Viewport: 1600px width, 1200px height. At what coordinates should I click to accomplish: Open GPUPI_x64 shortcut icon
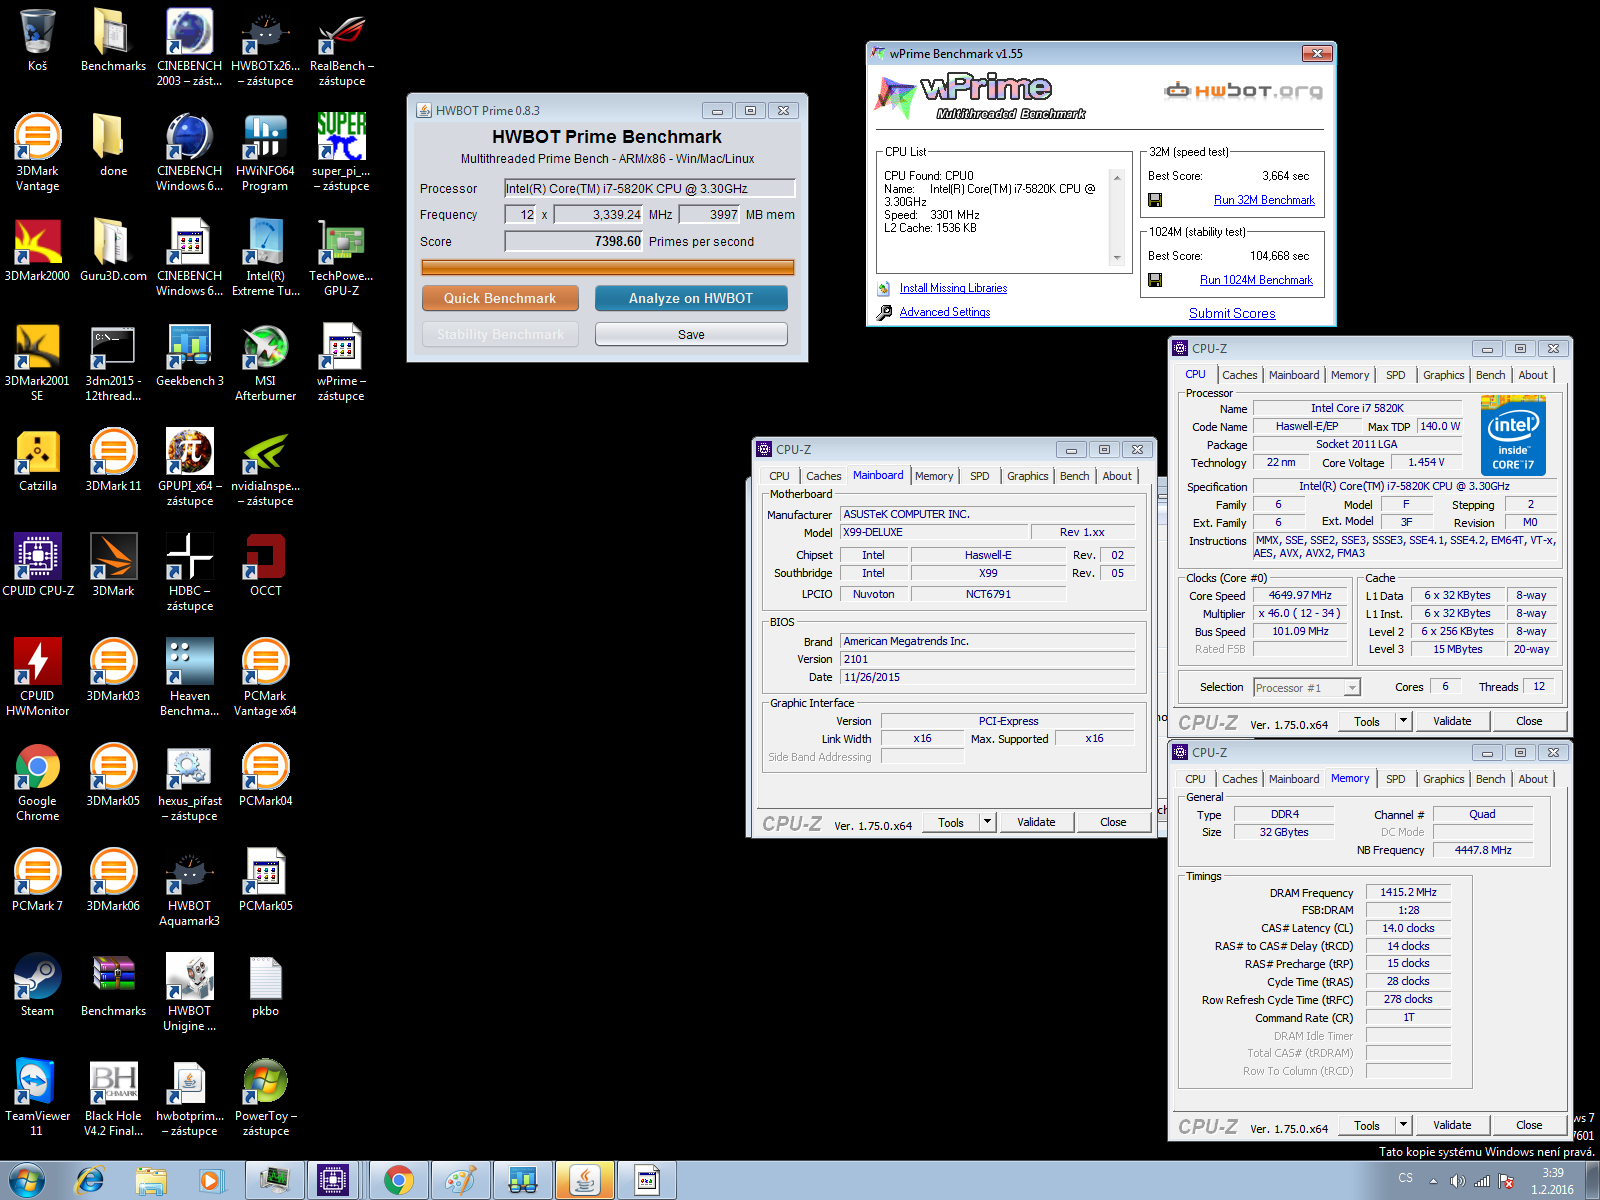[x=189, y=467]
